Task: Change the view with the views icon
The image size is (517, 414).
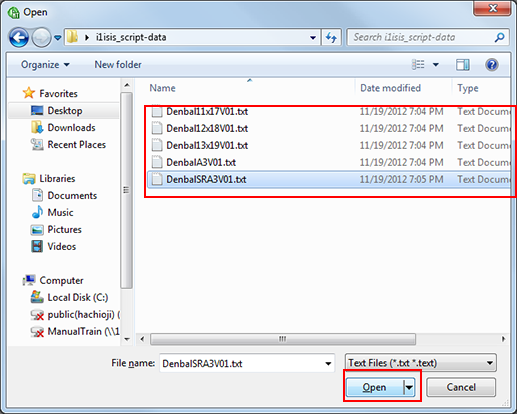Action: click(418, 64)
